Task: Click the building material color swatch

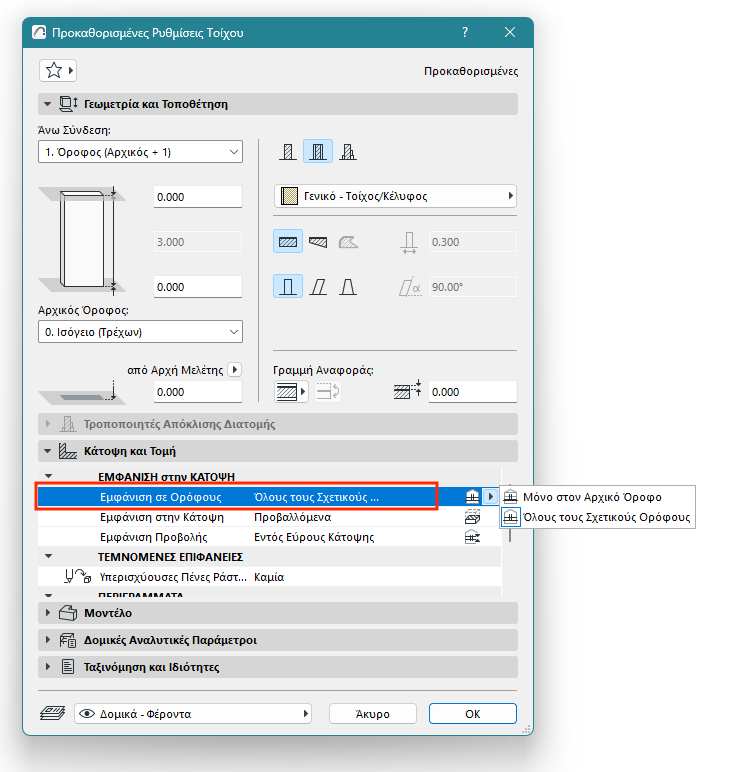Action: click(x=289, y=196)
